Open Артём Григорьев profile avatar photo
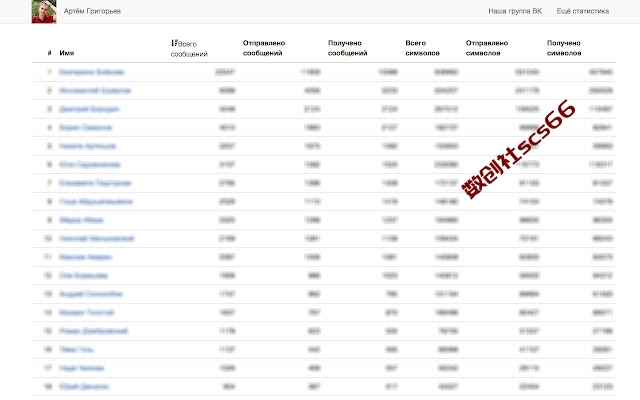The height and width of the screenshot is (400, 640). tap(44, 11)
